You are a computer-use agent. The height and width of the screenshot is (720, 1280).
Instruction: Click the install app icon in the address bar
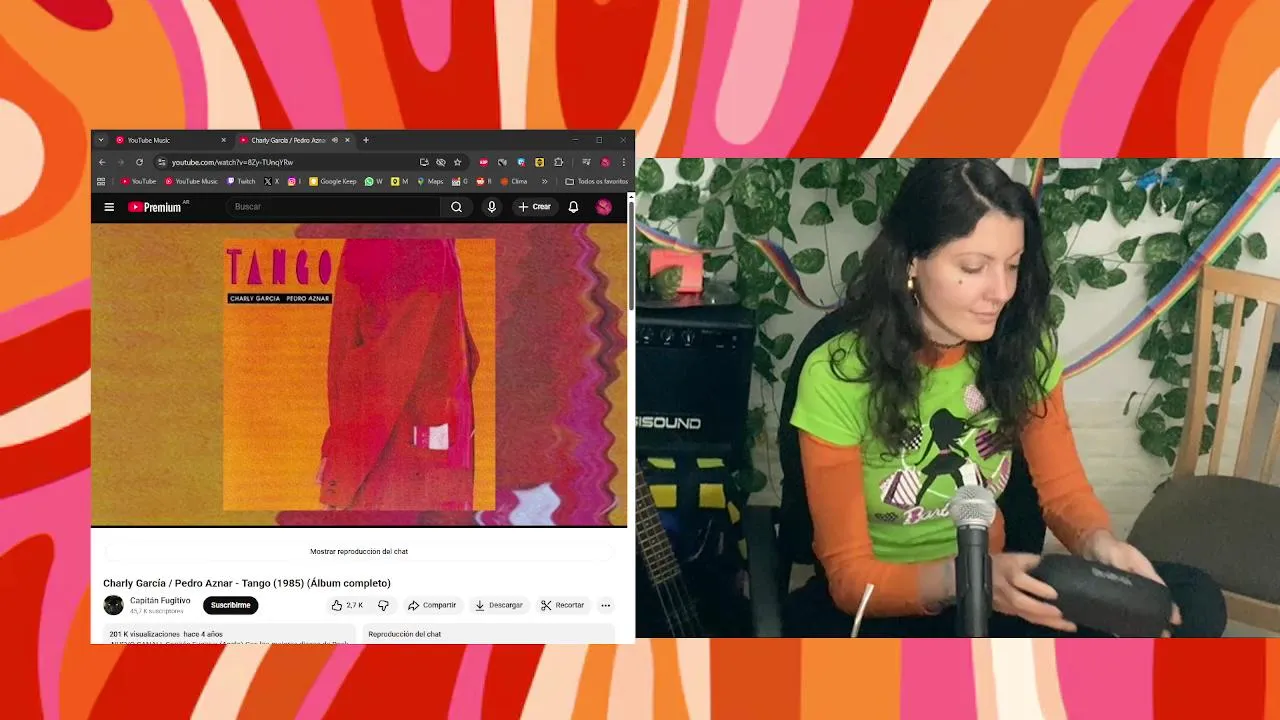coord(424,162)
